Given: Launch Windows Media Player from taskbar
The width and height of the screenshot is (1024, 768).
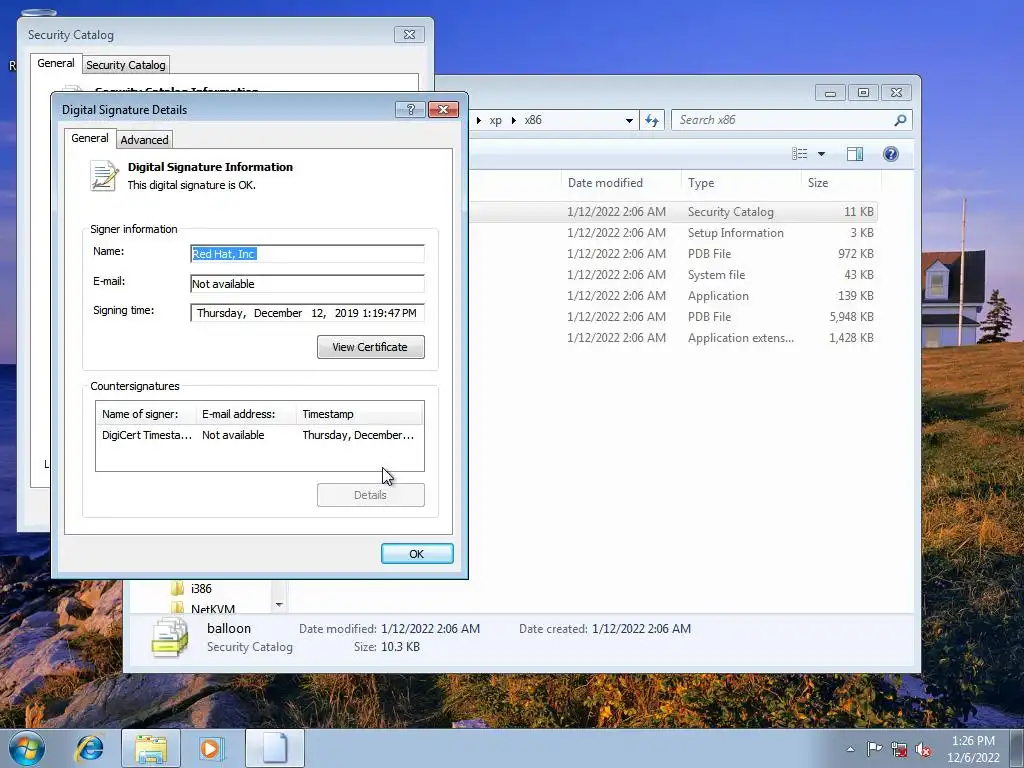Looking at the screenshot, I should point(211,748).
